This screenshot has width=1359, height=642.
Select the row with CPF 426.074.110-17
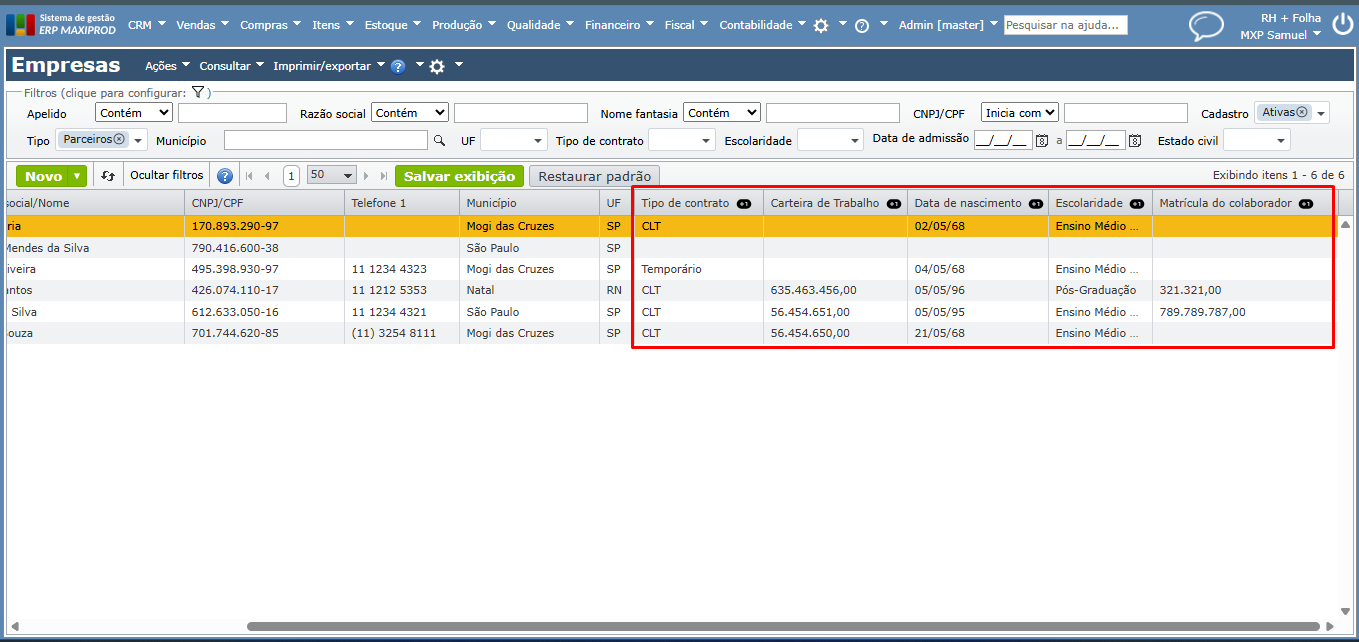coord(669,290)
